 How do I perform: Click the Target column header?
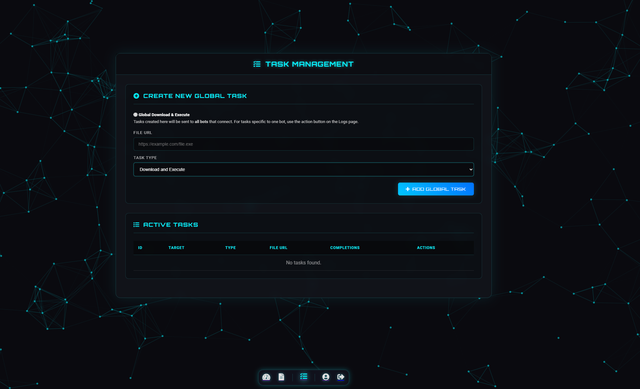click(176, 248)
